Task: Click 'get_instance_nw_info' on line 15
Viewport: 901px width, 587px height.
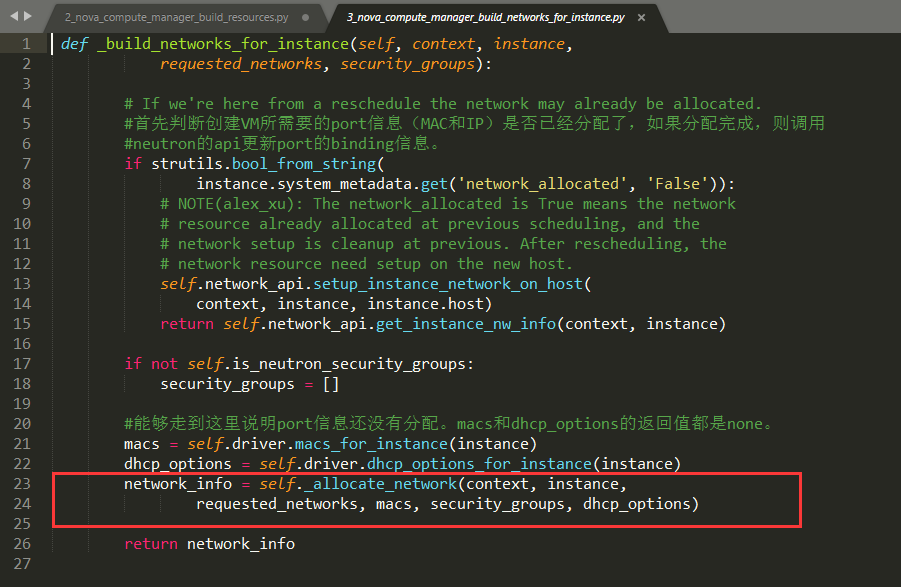Action: point(466,325)
